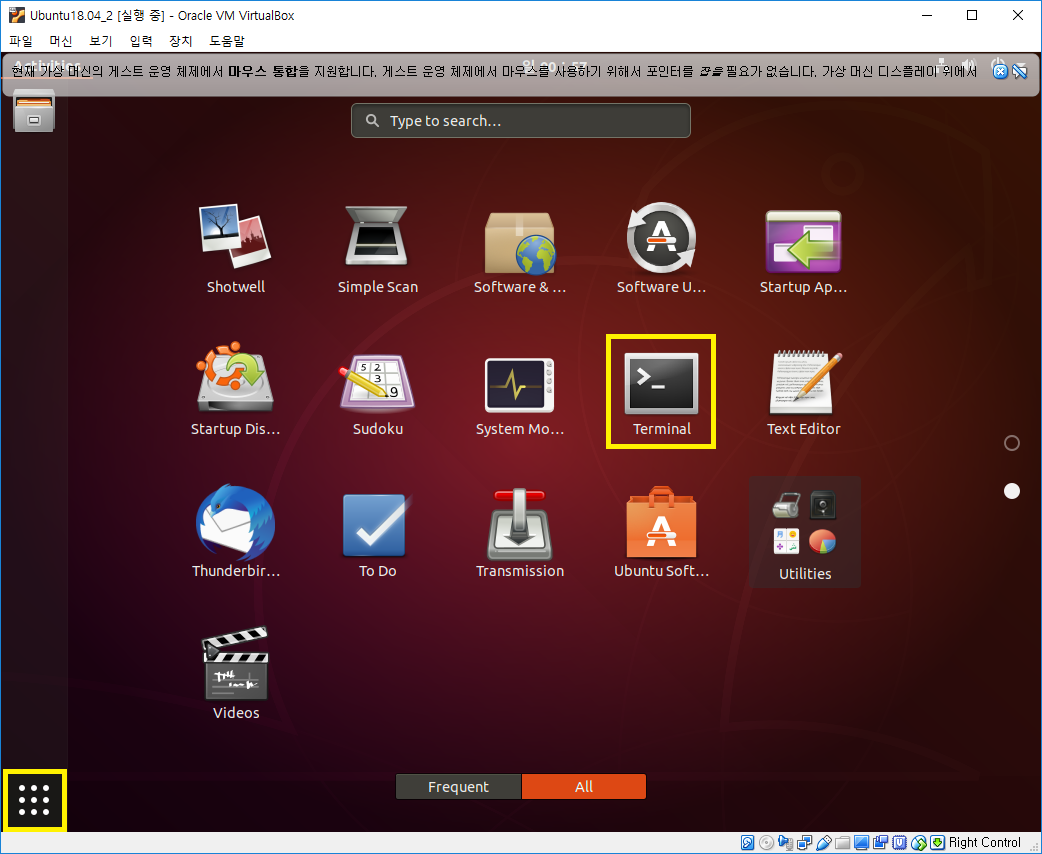Click the Type to search field
Viewport: 1042px width, 854px height.
(x=520, y=120)
